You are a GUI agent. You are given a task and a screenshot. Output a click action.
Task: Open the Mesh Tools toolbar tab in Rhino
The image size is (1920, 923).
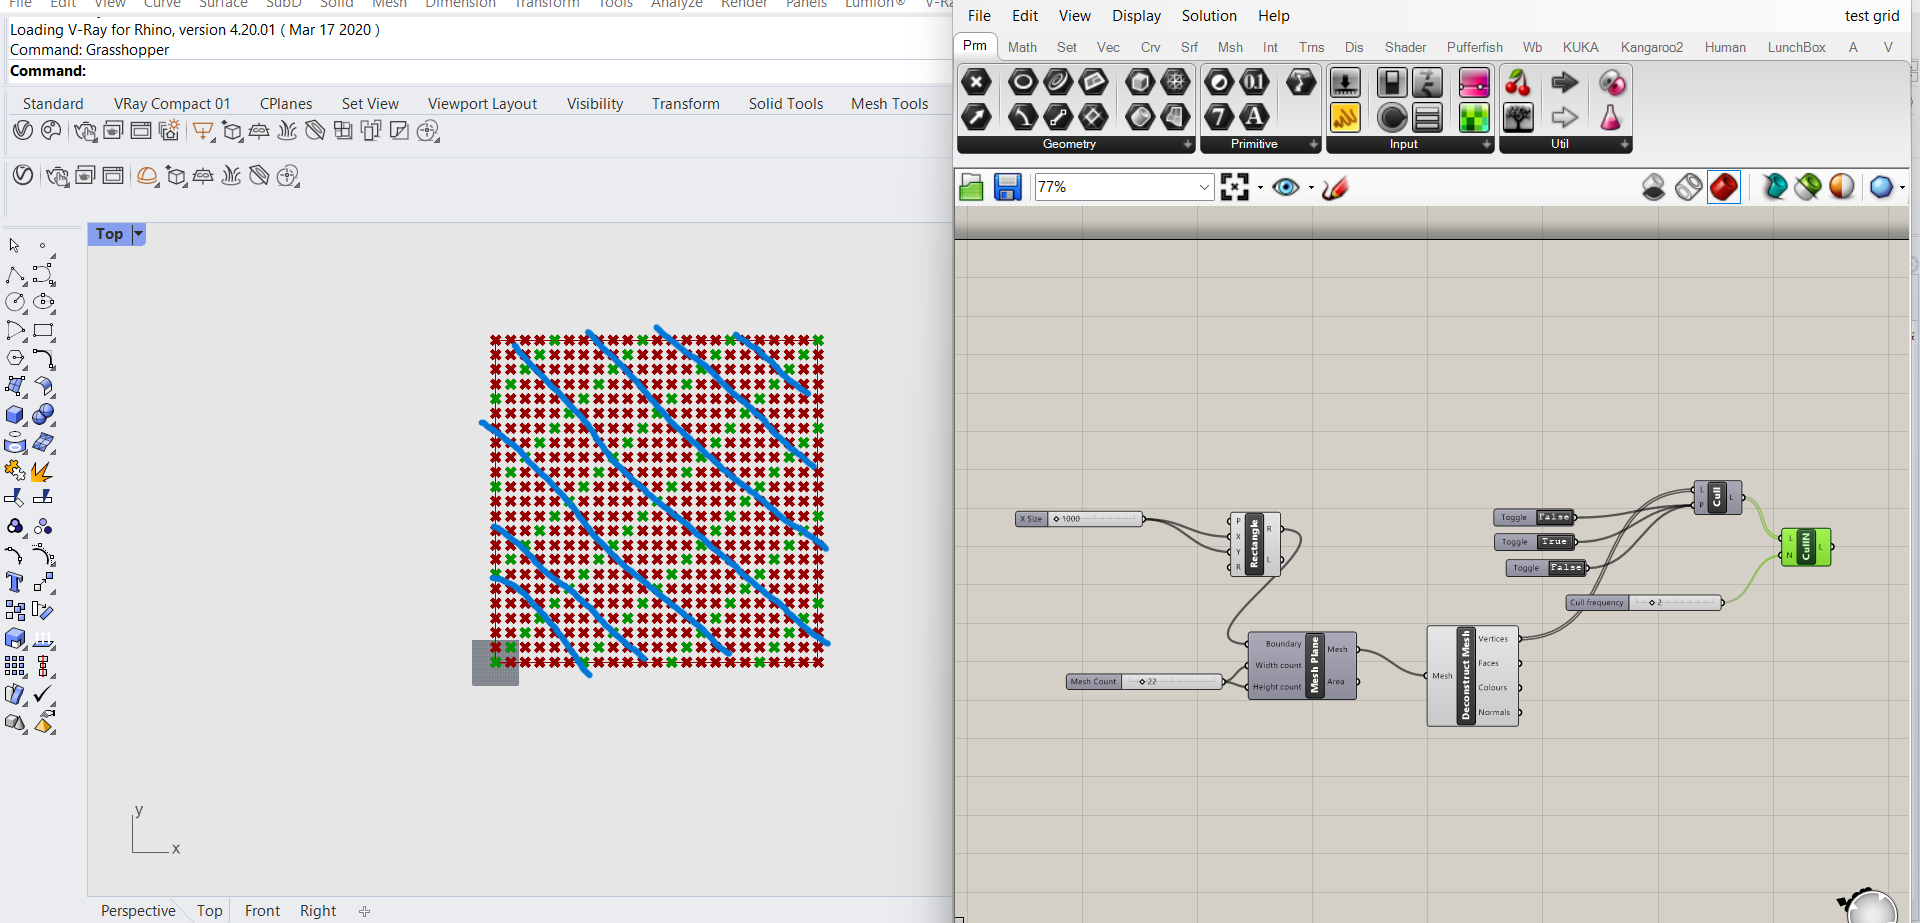(x=889, y=103)
